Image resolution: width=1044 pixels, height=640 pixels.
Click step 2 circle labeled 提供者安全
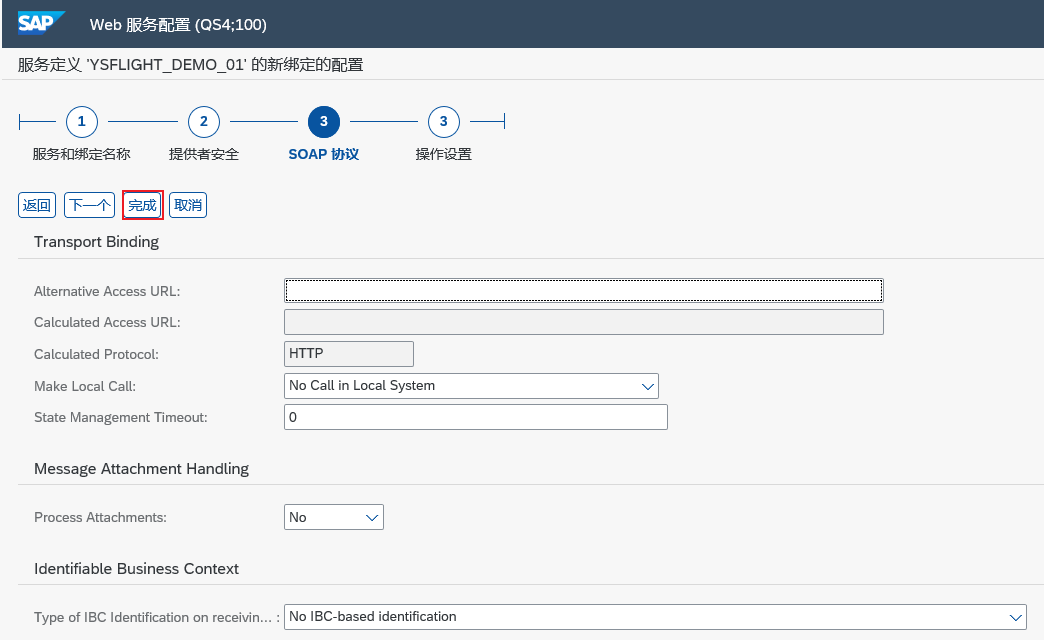coord(203,121)
